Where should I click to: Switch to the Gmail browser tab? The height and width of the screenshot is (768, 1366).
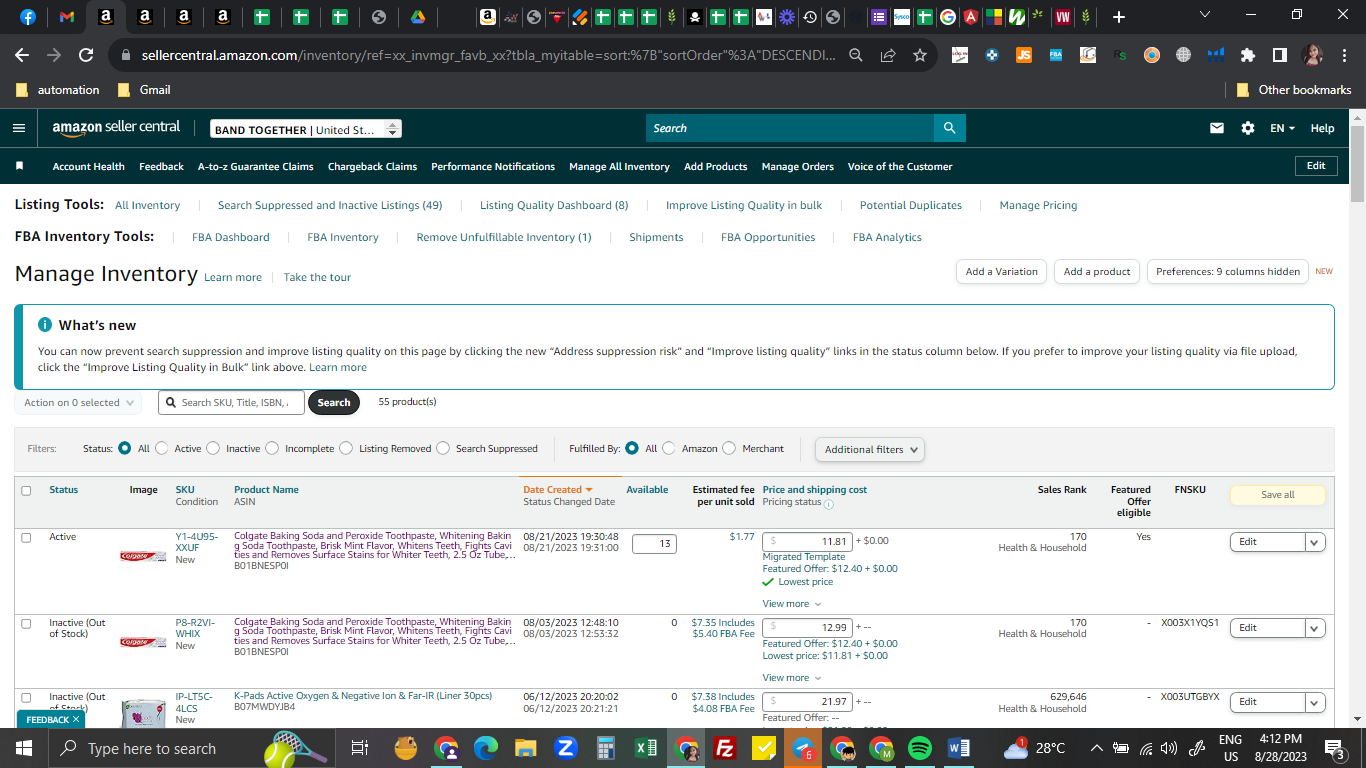point(67,17)
